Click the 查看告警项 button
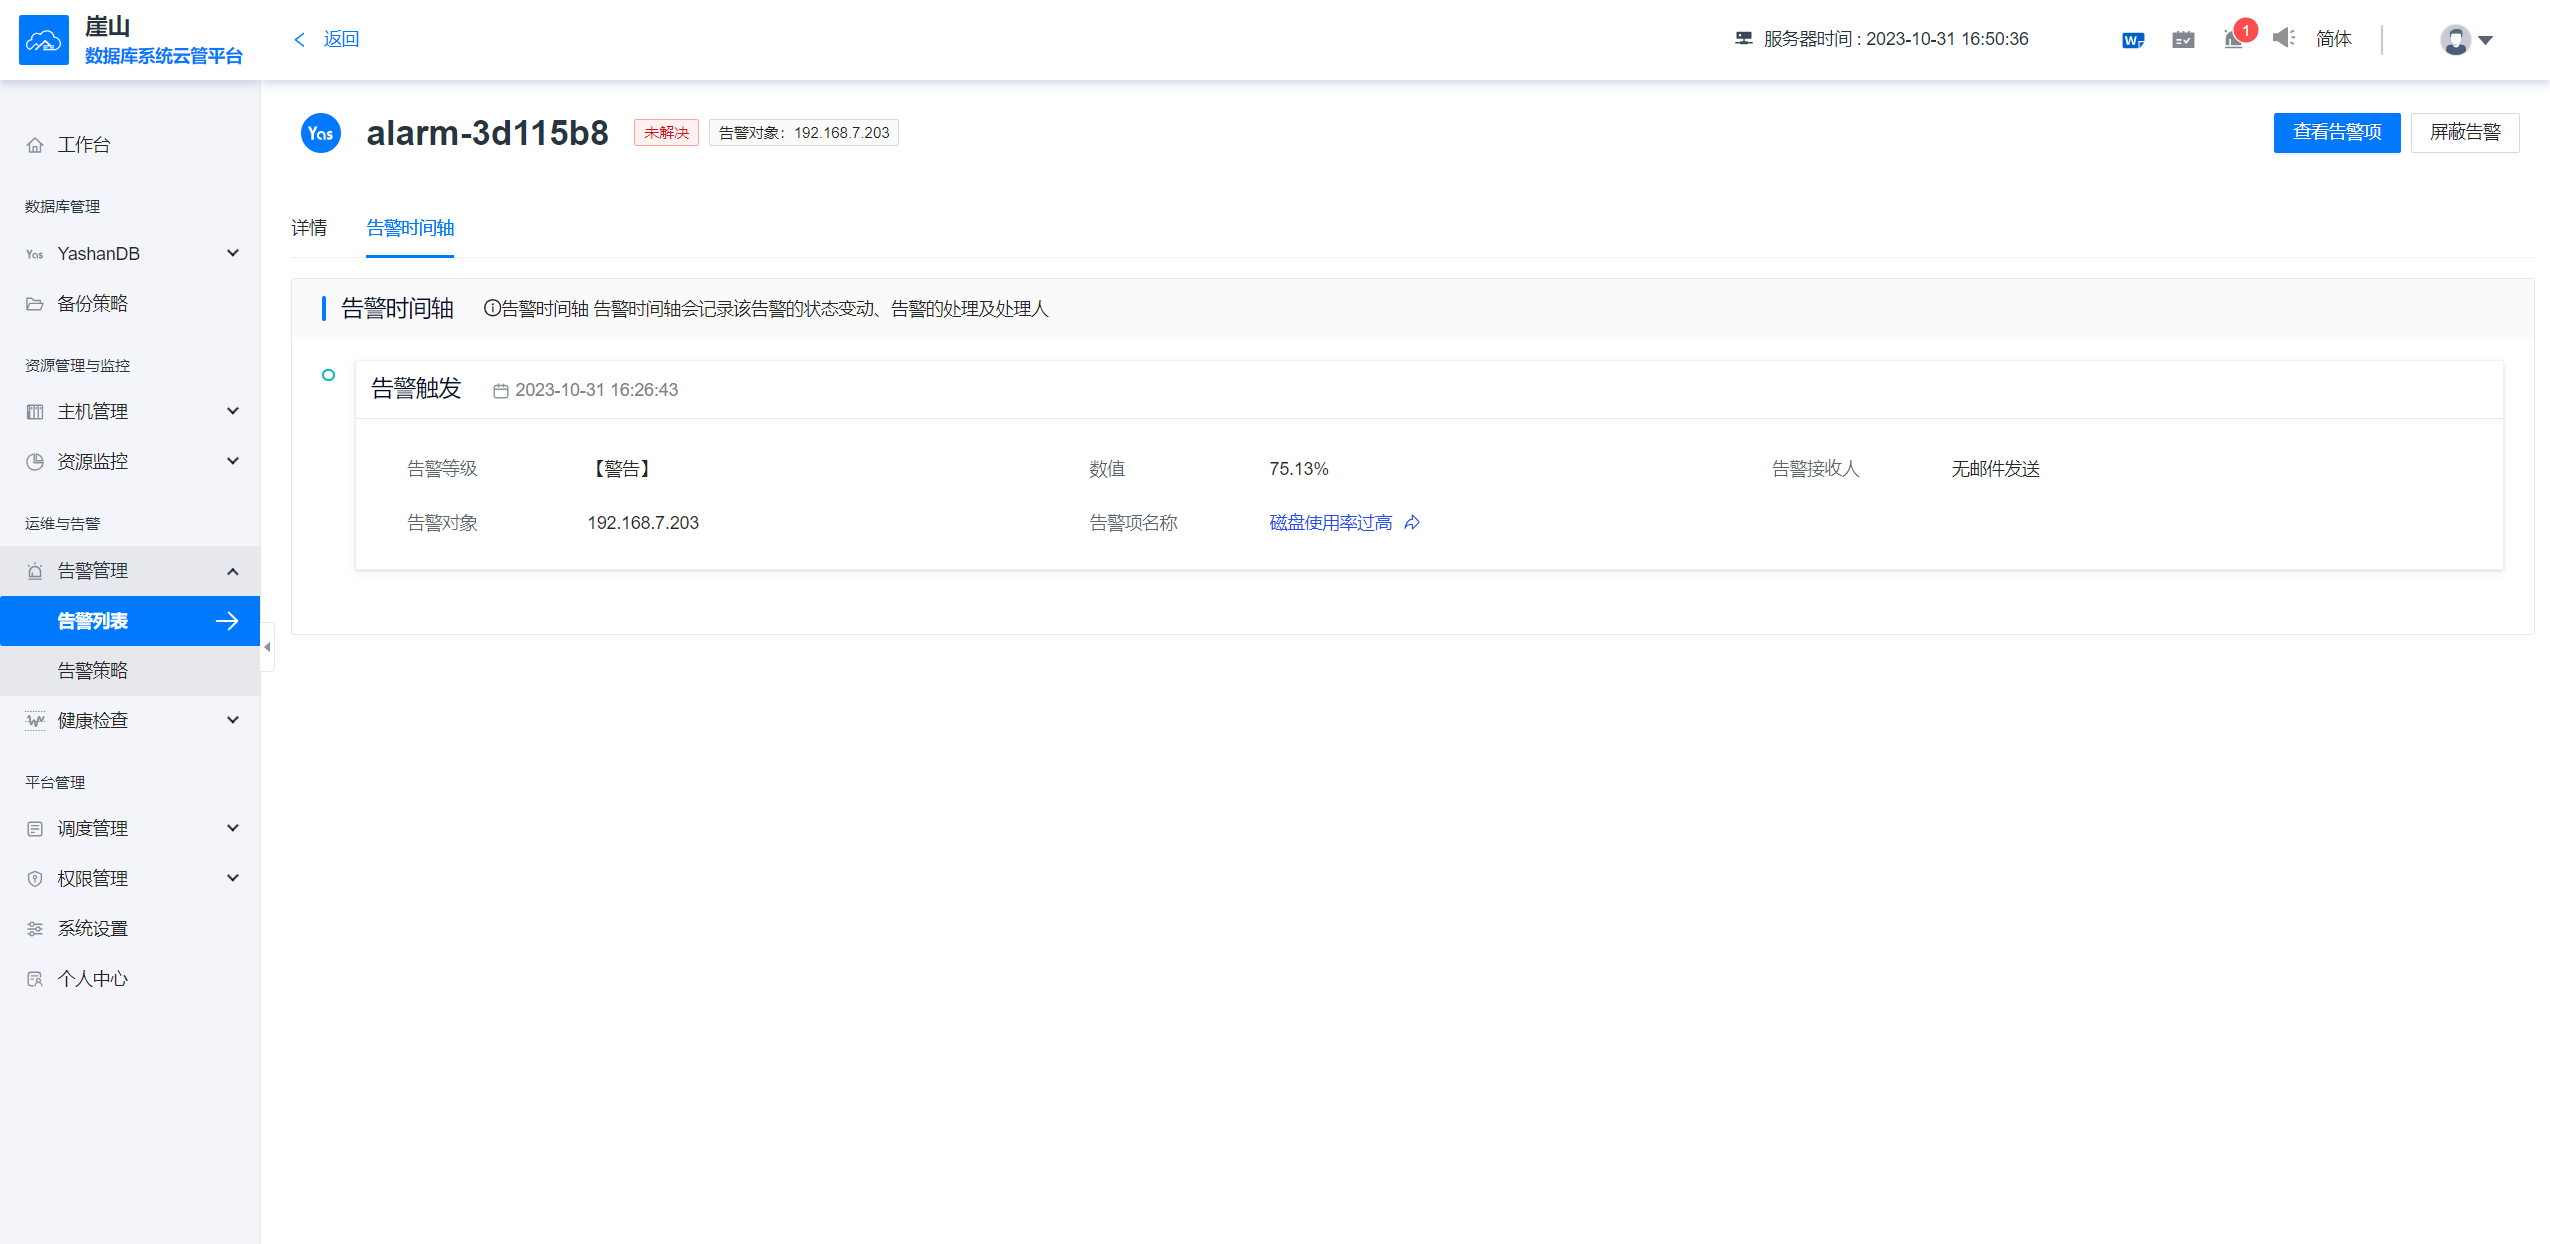This screenshot has width=2550, height=1244. 2337,132
